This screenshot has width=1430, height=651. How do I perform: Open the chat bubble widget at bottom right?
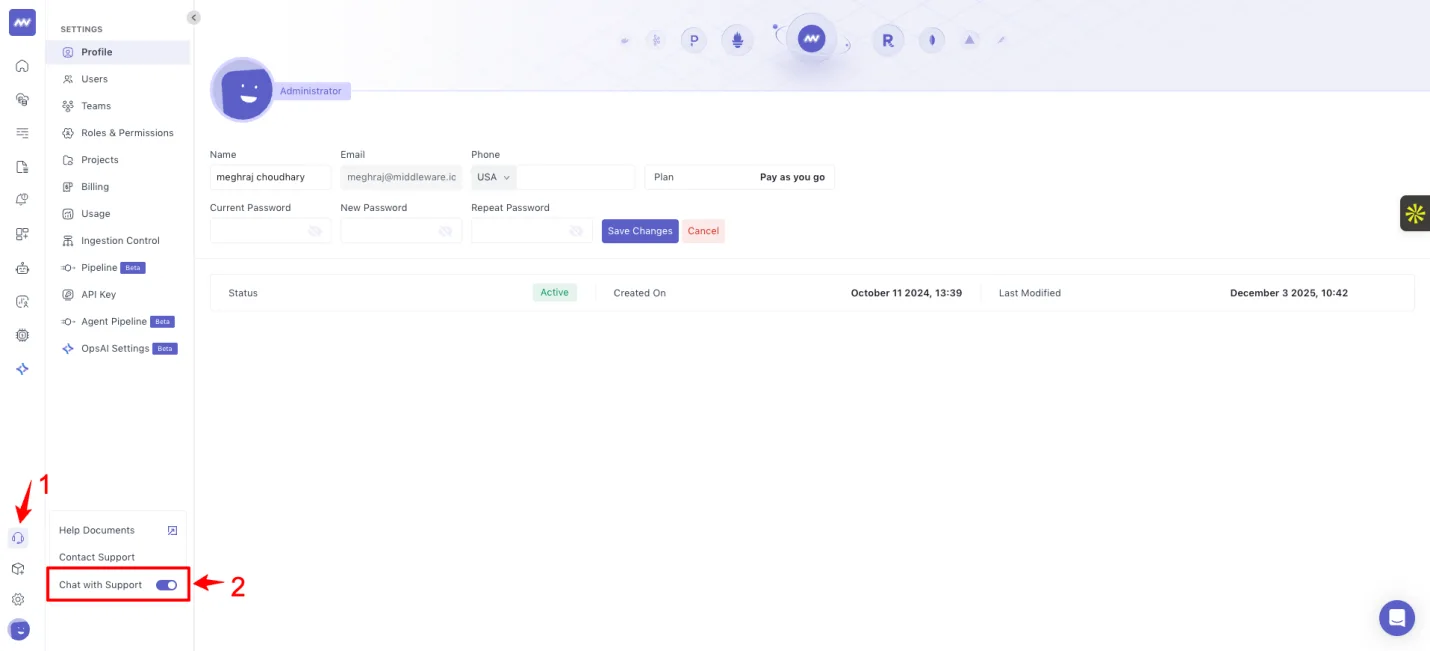click(1397, 618)
